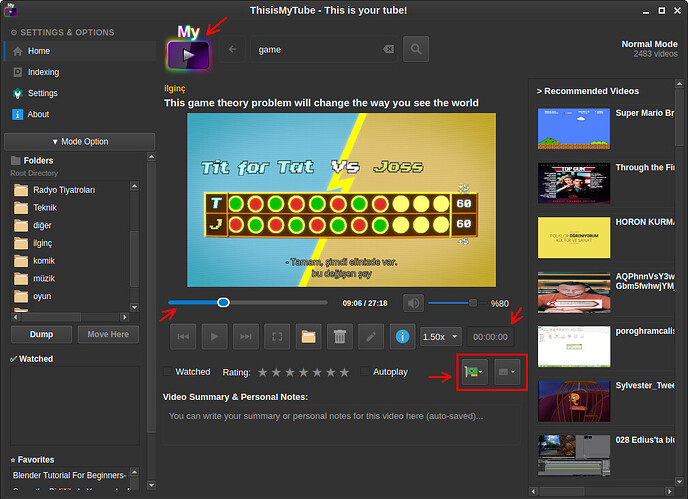The image size is (688, 499).
Task: Click the video notes text area
Action: [x=342, y=425]
